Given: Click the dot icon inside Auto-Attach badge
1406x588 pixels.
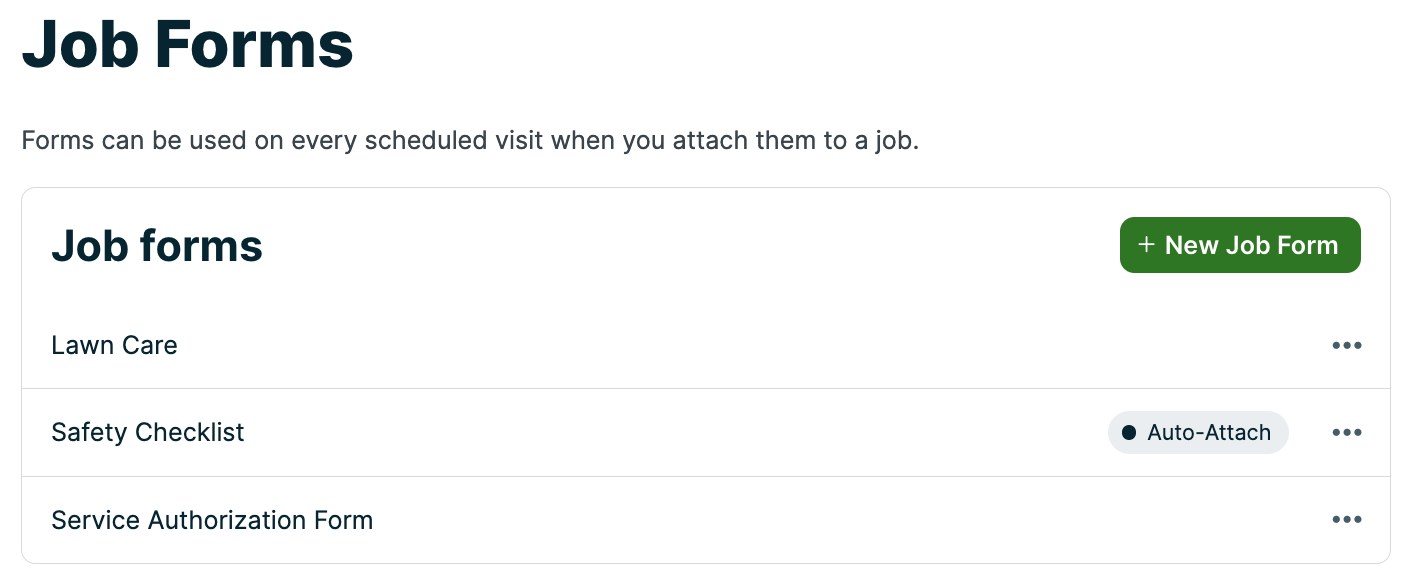Looking at the screenshot, I should click(x=1131, y=432).
